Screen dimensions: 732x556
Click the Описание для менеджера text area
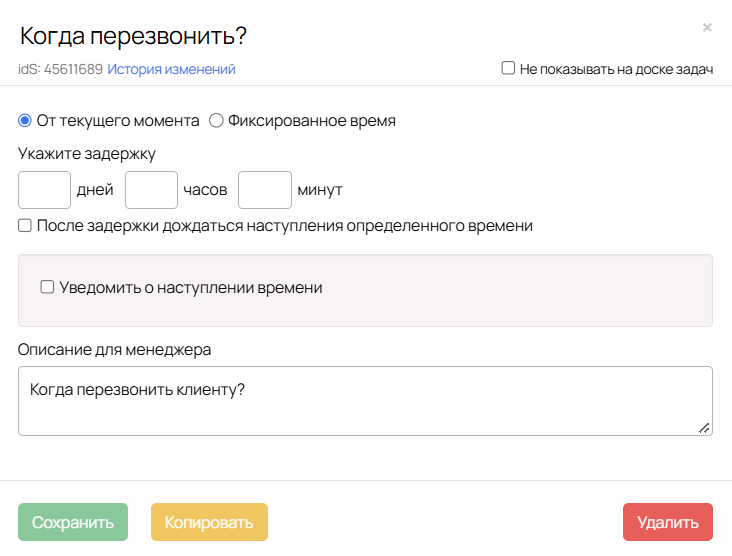coord(365,401)
